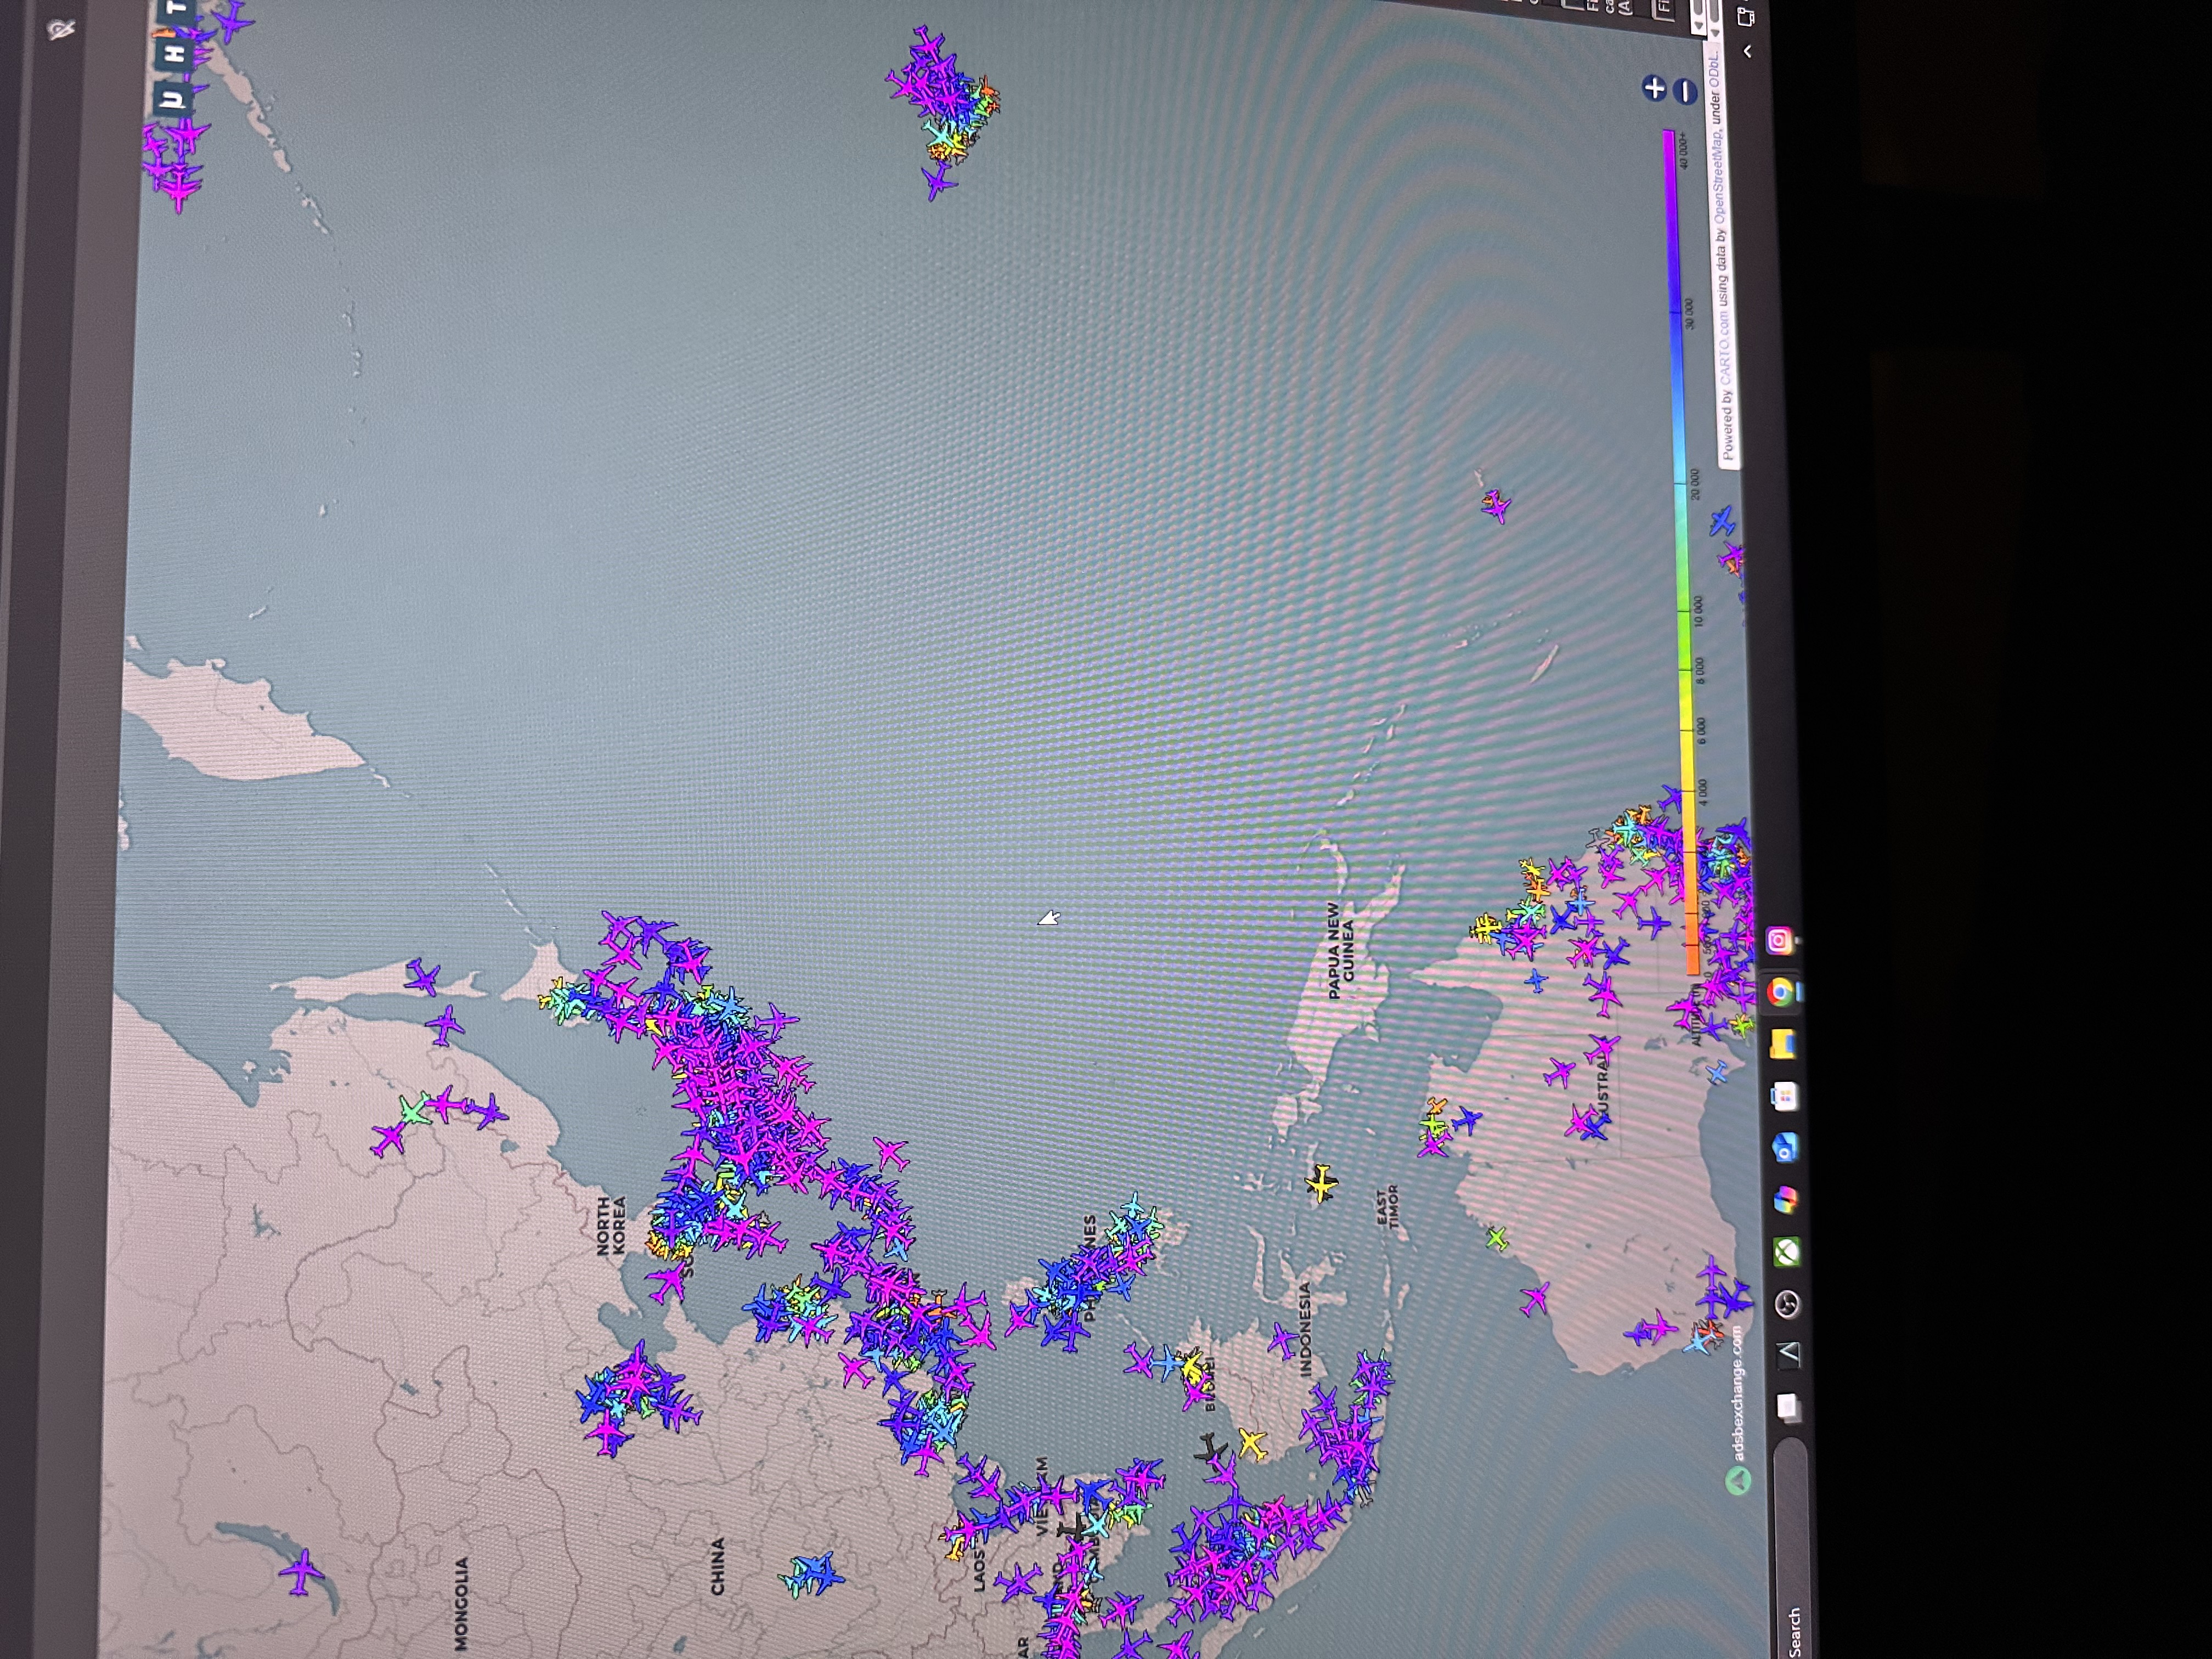The width and height of the screenshot is (2212, 1659).
Task: Zoom out with the minus button
Action: point(1686,92)
